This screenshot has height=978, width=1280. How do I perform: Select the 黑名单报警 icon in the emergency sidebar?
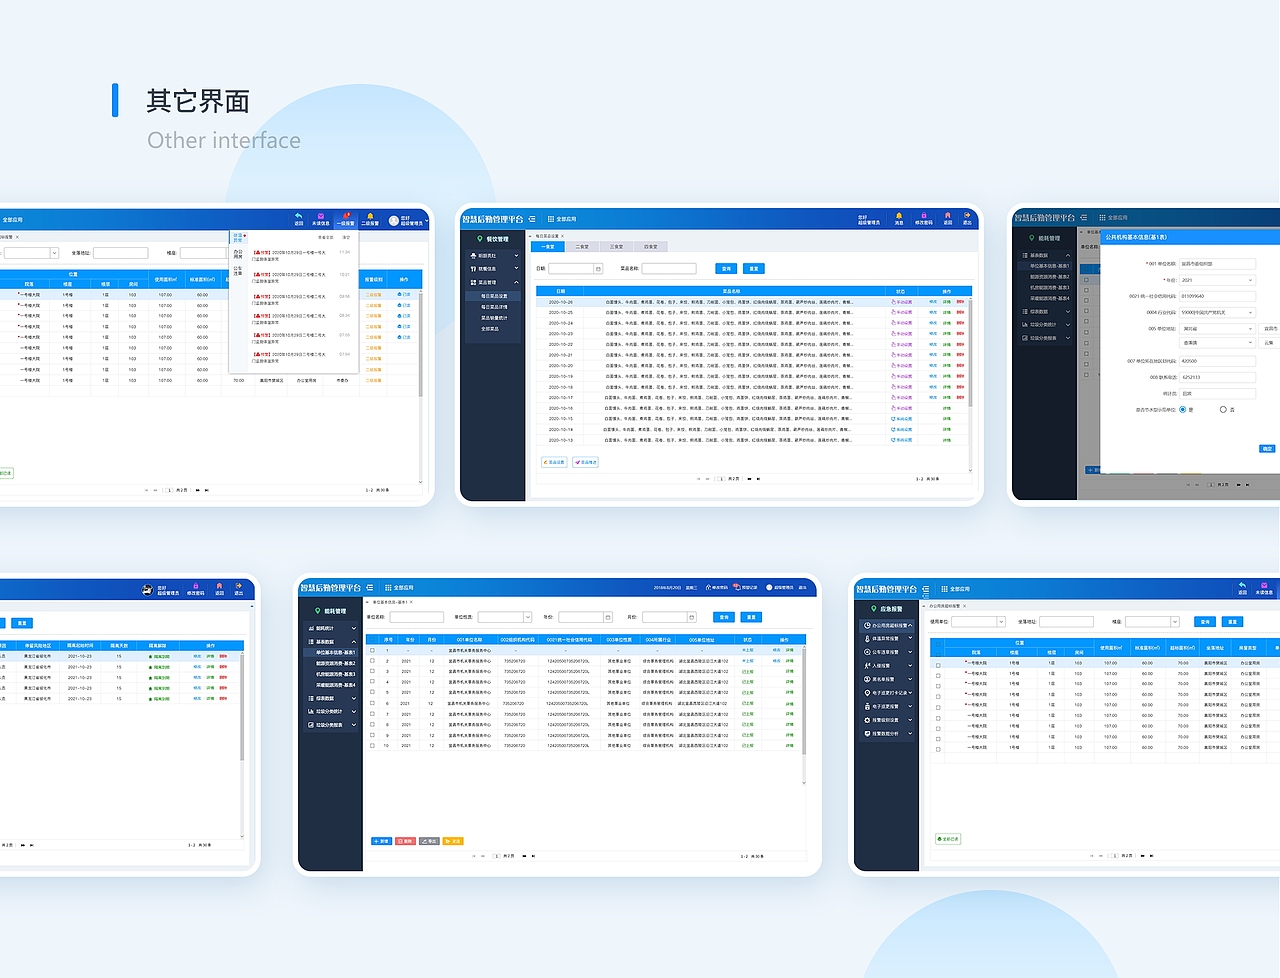click(867, 679)
